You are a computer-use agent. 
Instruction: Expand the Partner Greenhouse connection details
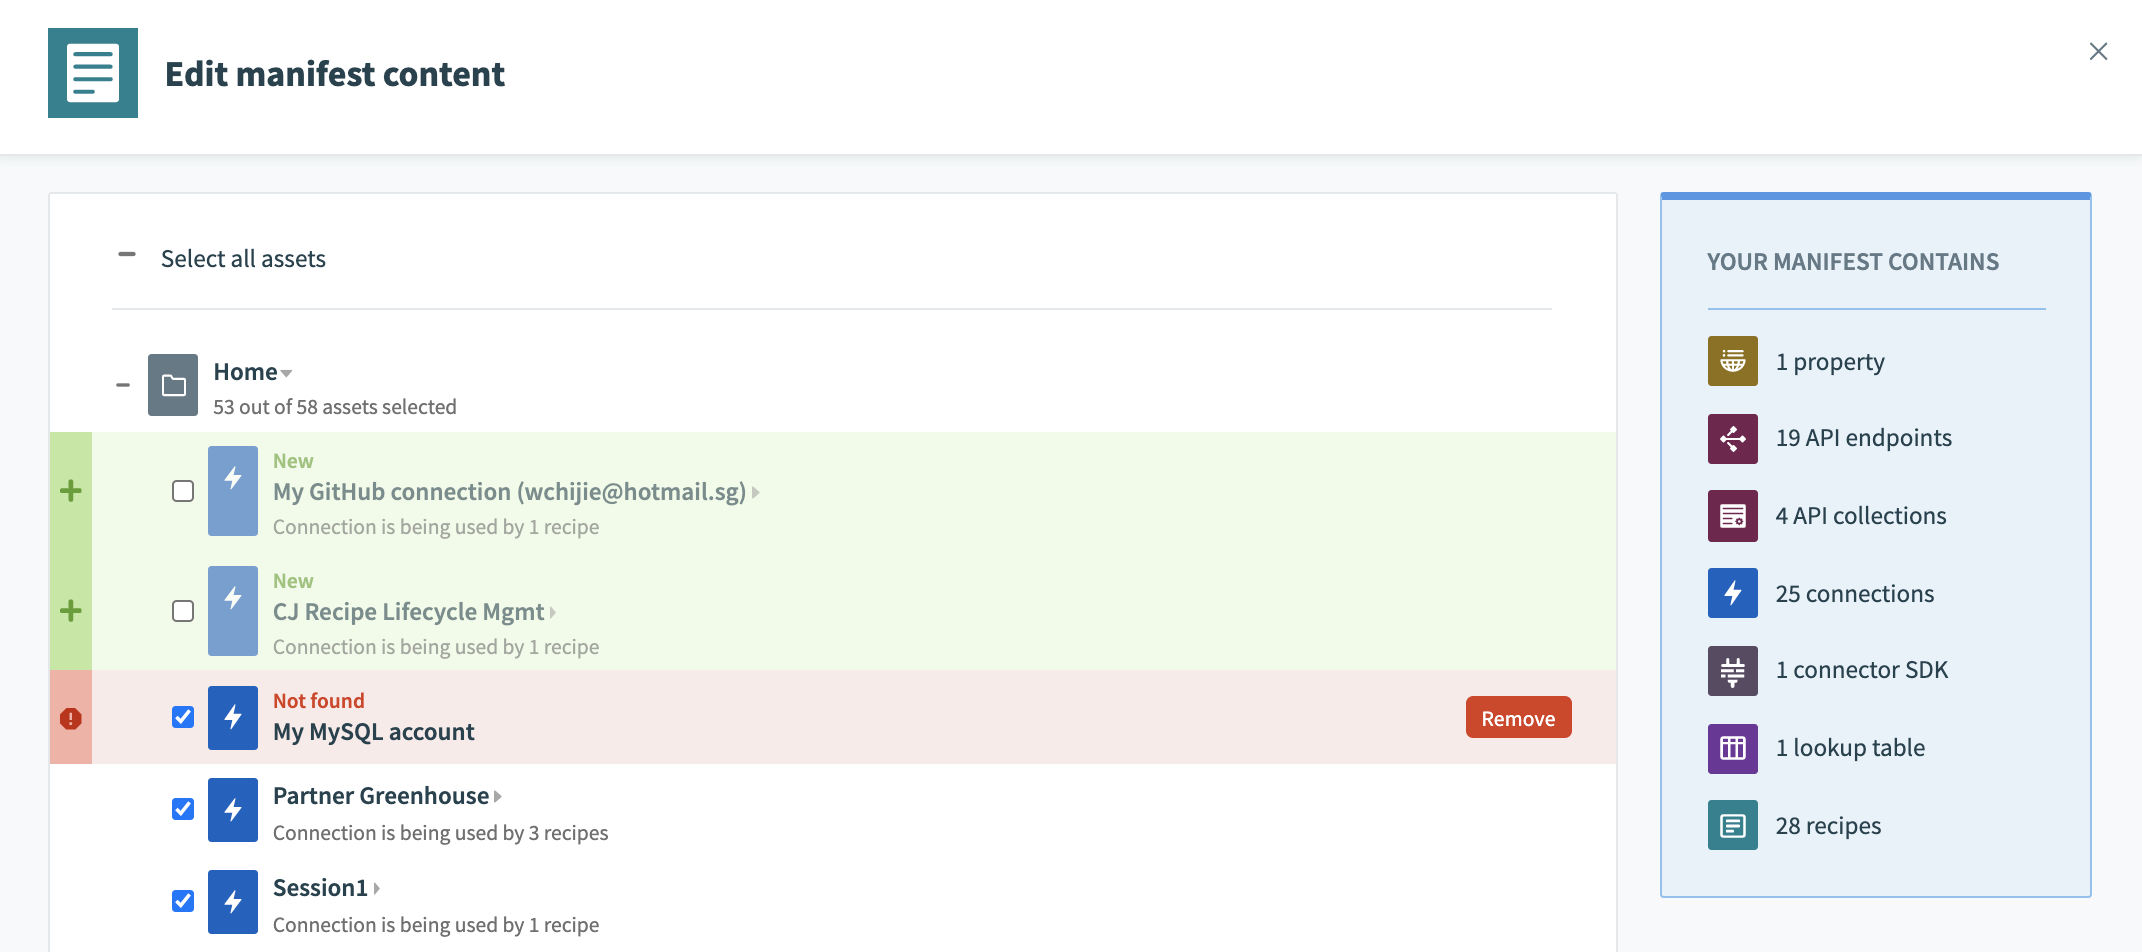coord(498,797)
